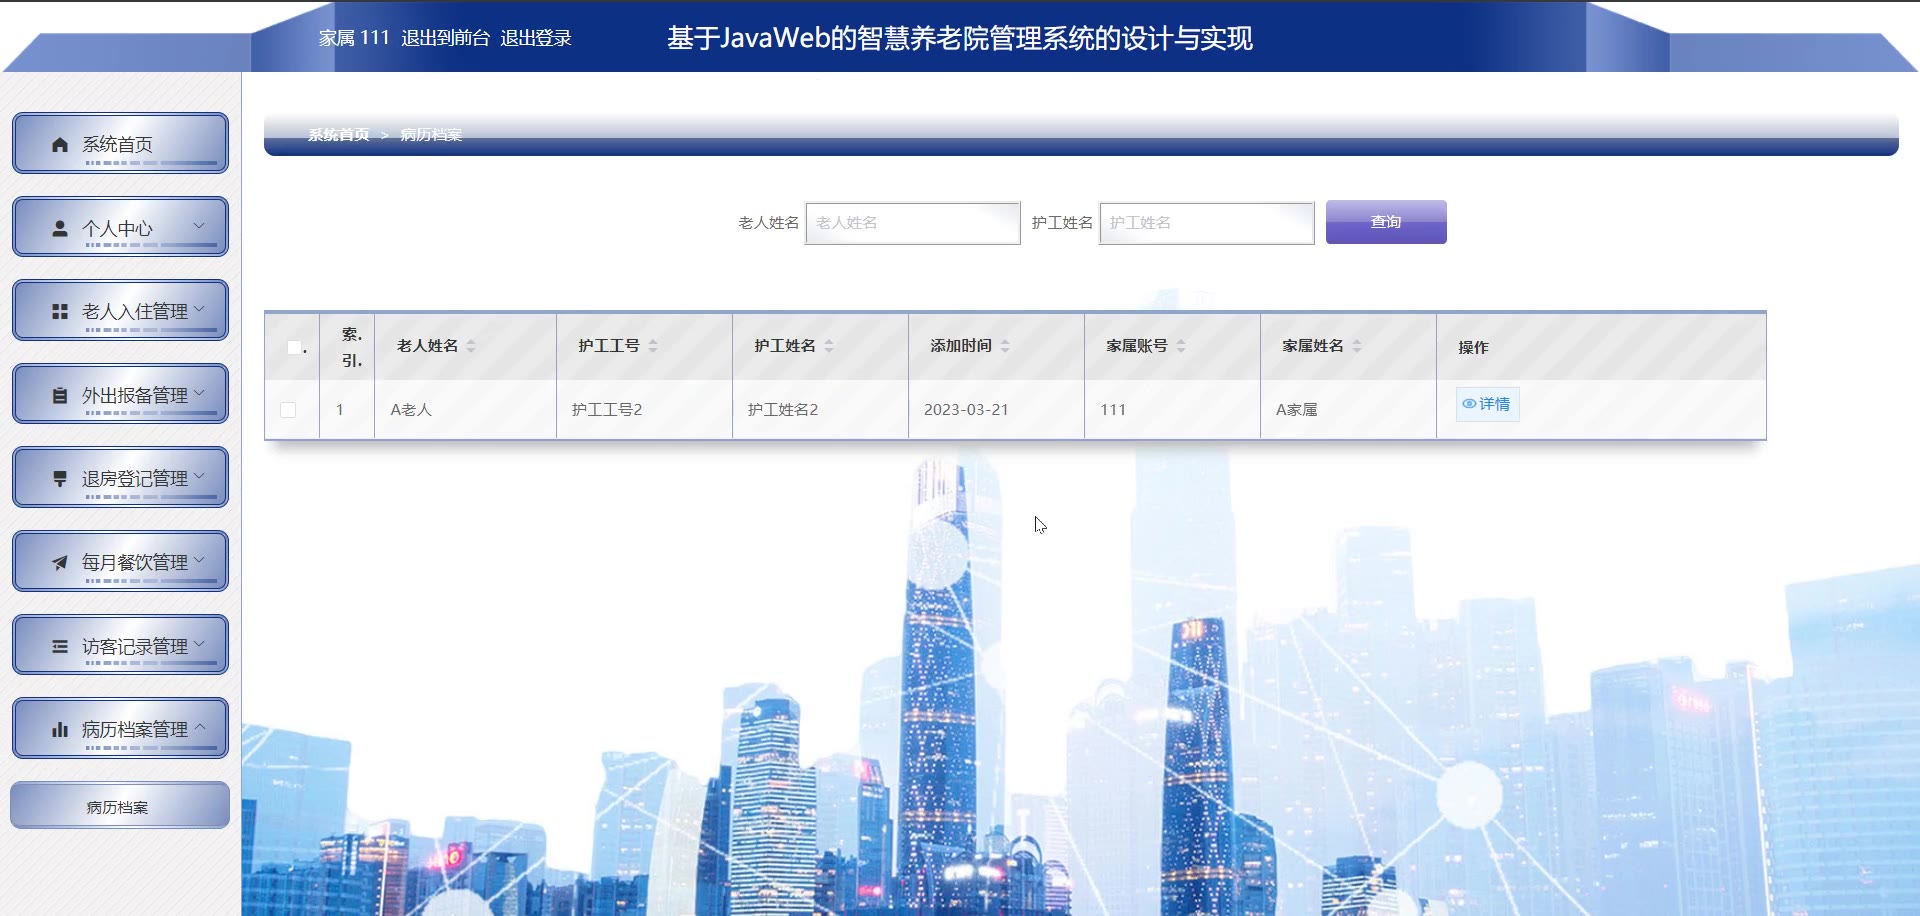Expand the 老人入住管理 chevron
1920x916 pixels.
199,309
